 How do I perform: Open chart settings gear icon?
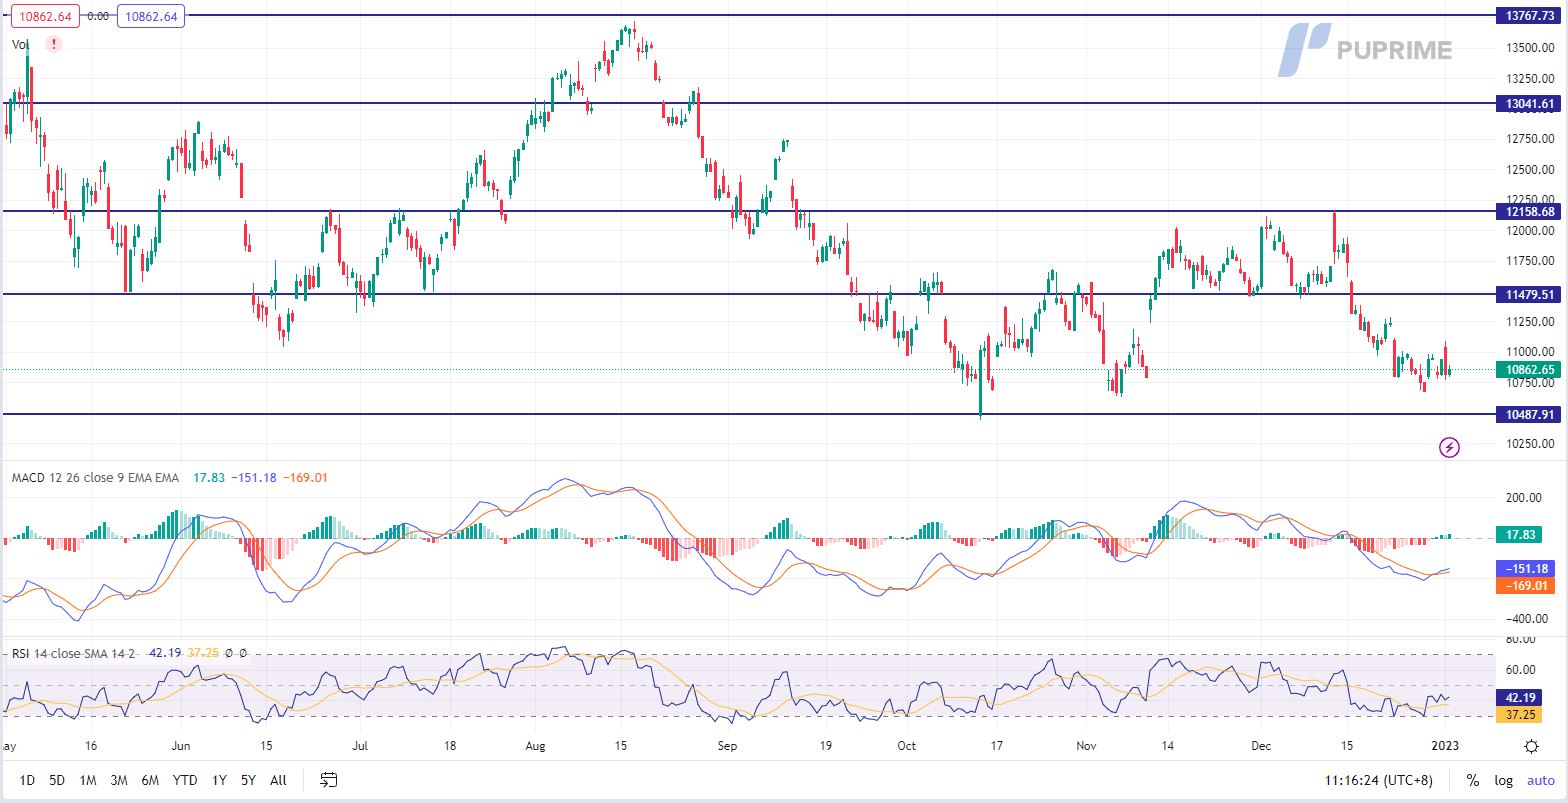pyautogui.click(x=1531, y=746)
